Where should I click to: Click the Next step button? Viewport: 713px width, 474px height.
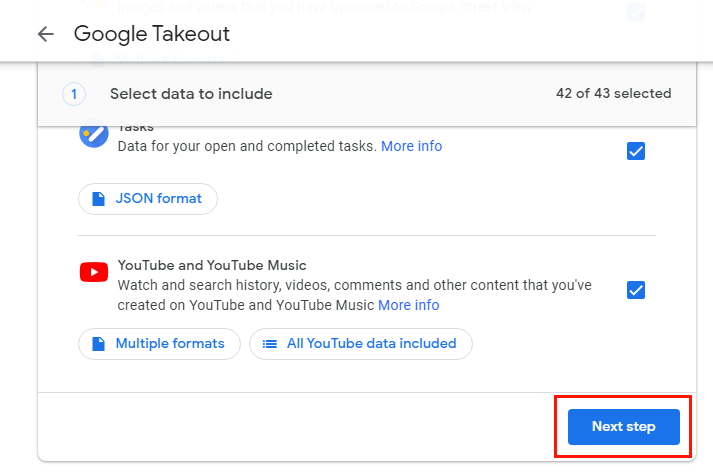(x=623, y=427)
